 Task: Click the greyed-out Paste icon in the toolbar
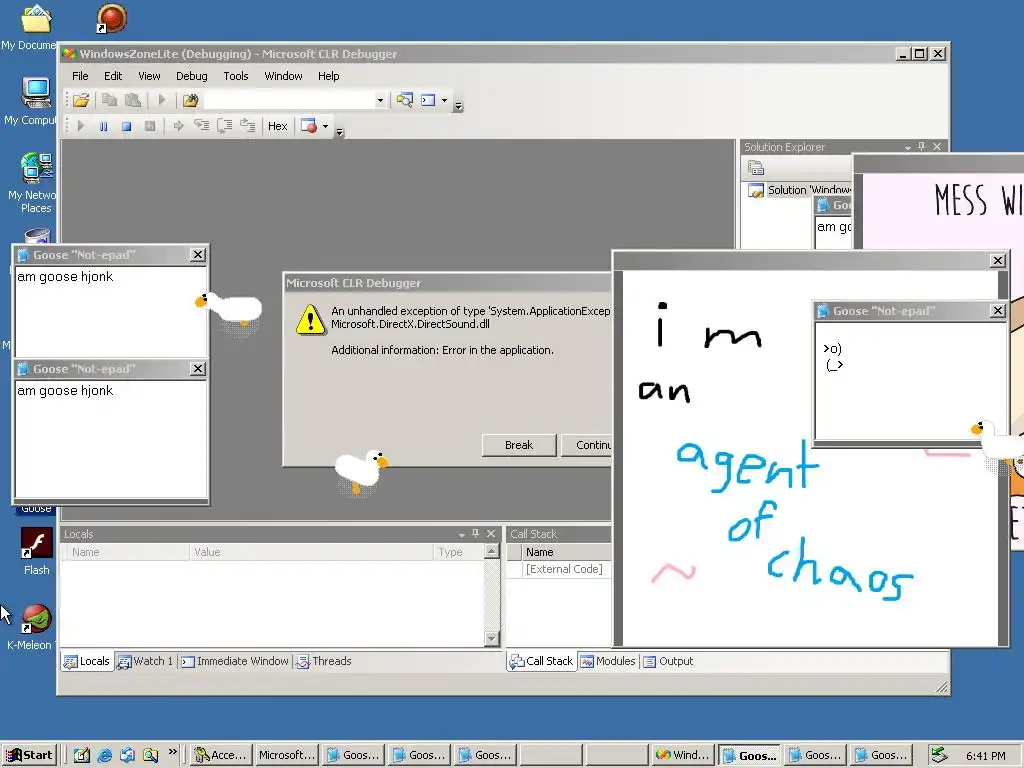click(133, 100)
